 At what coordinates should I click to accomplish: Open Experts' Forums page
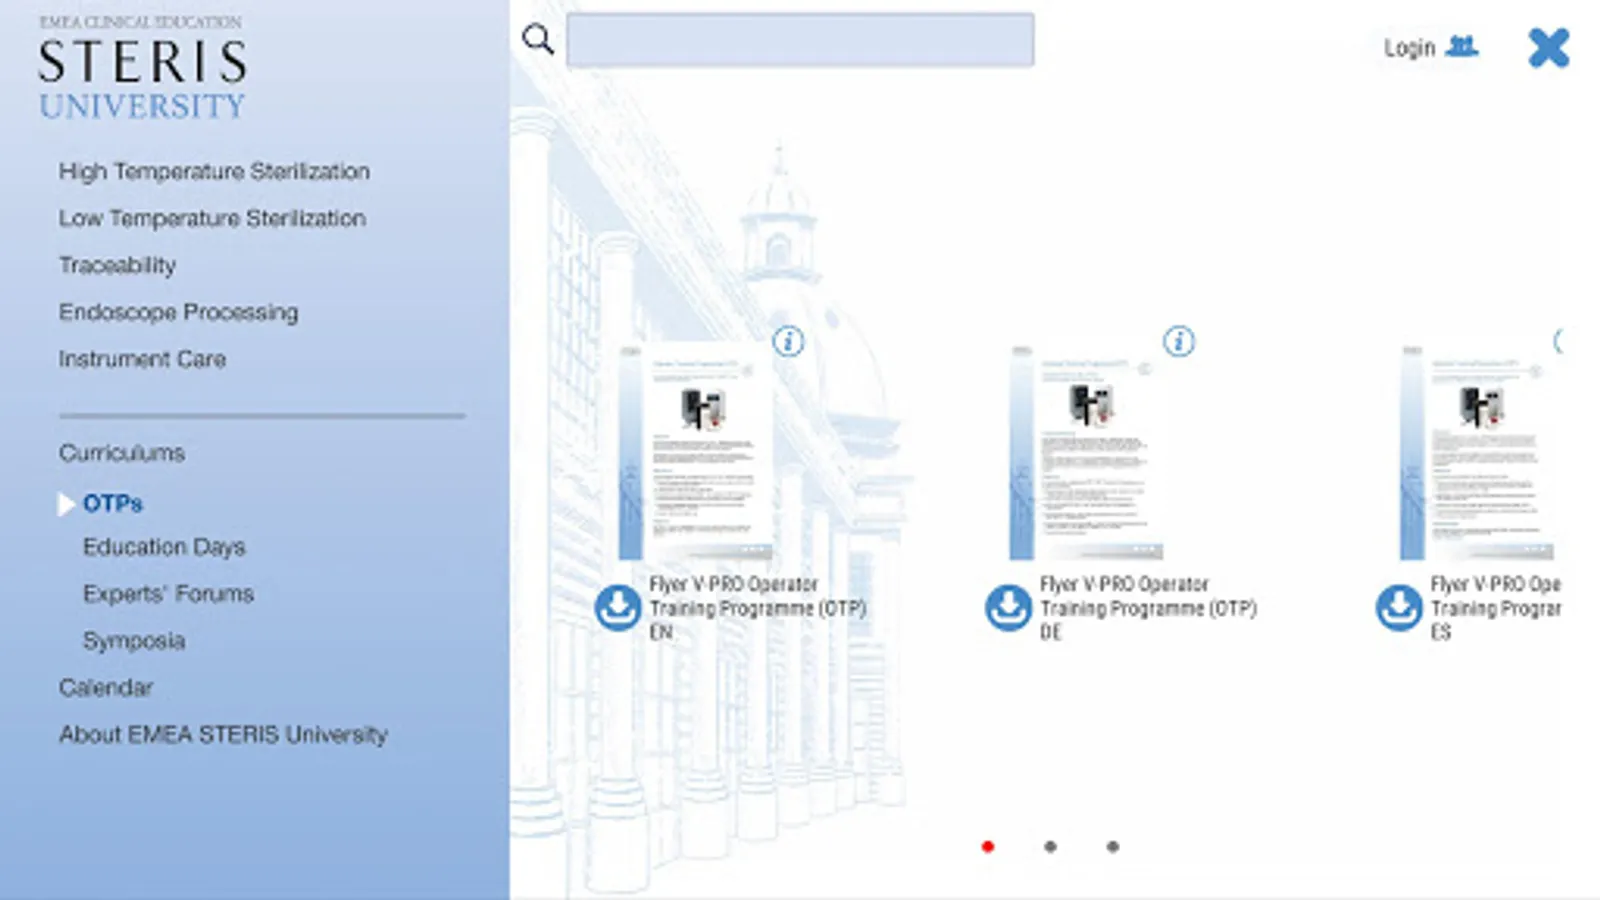tap(168, 594)
